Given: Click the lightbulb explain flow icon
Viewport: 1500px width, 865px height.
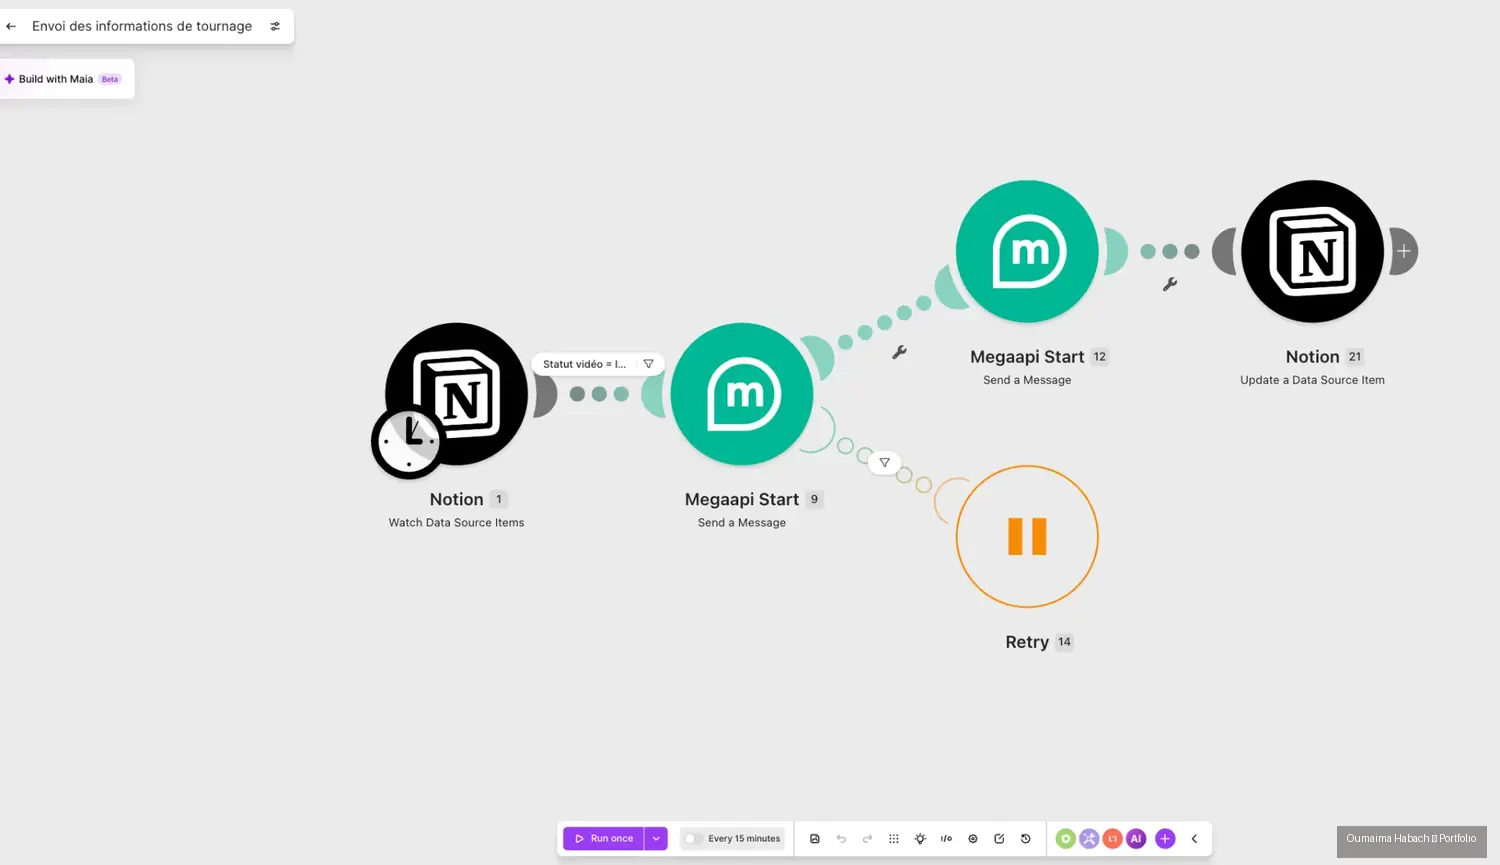Looking at the screenshot, I should pyautogui.click(x=920, y=839).
